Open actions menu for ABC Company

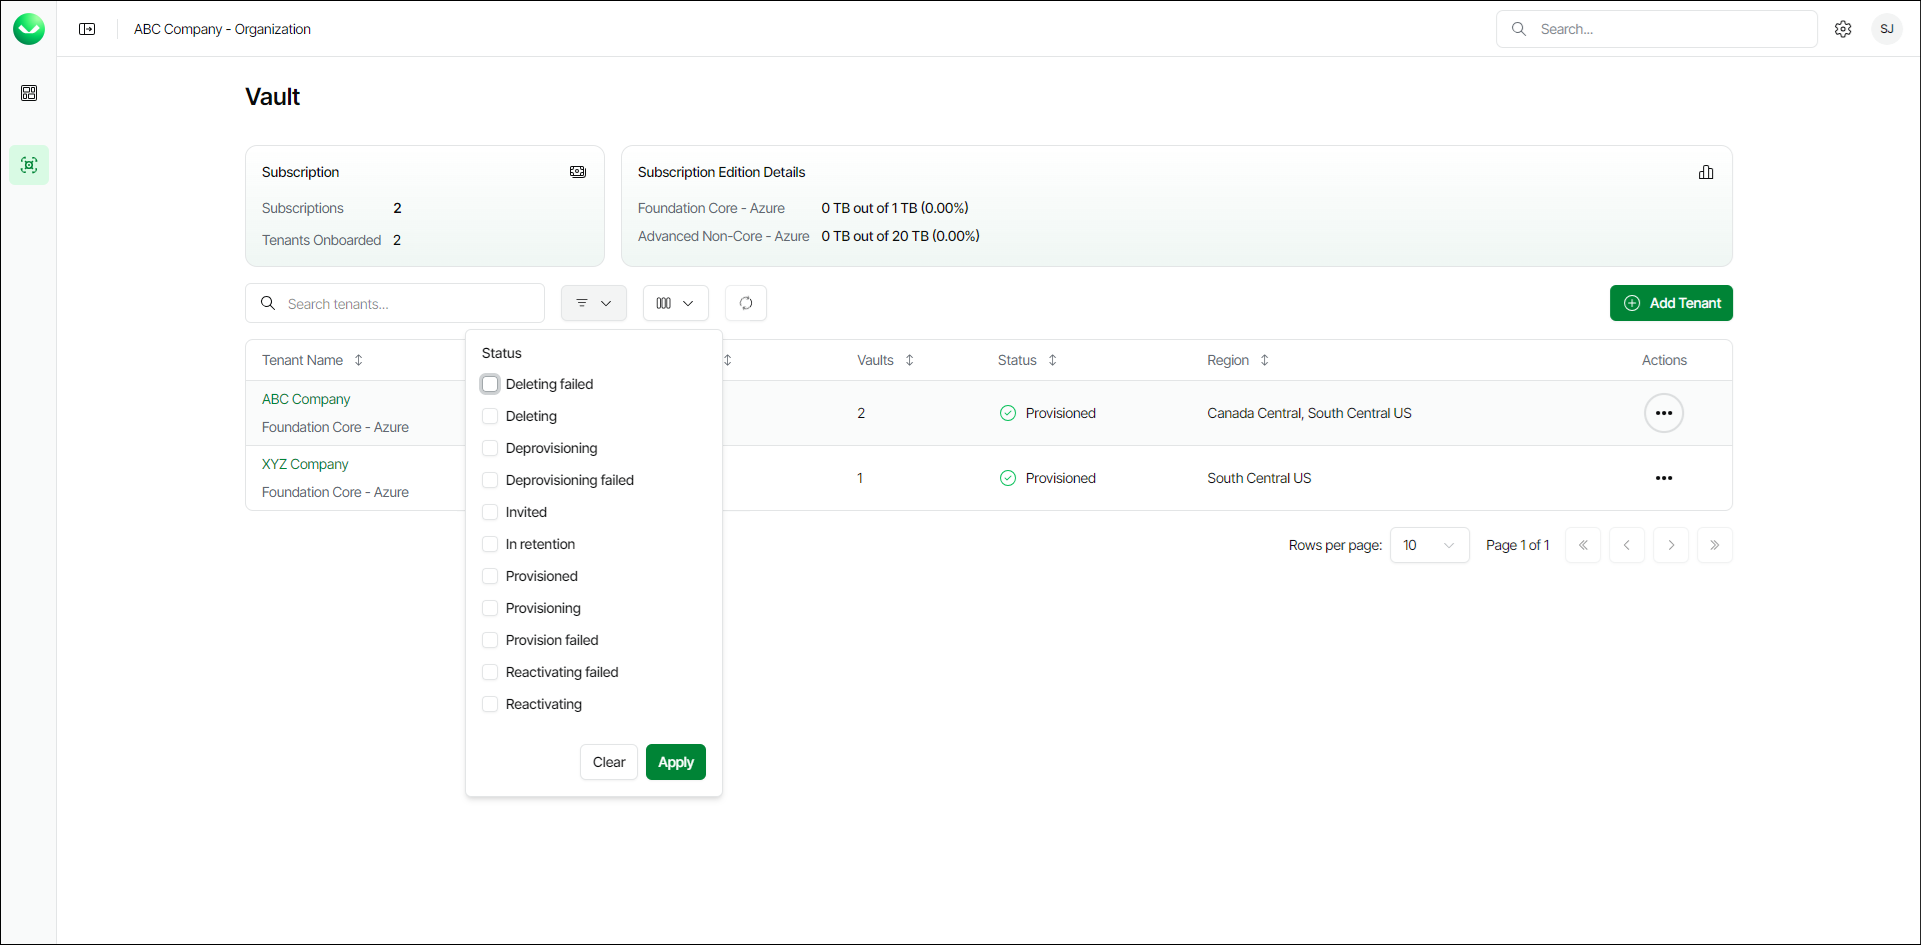tap(1664, 413)
